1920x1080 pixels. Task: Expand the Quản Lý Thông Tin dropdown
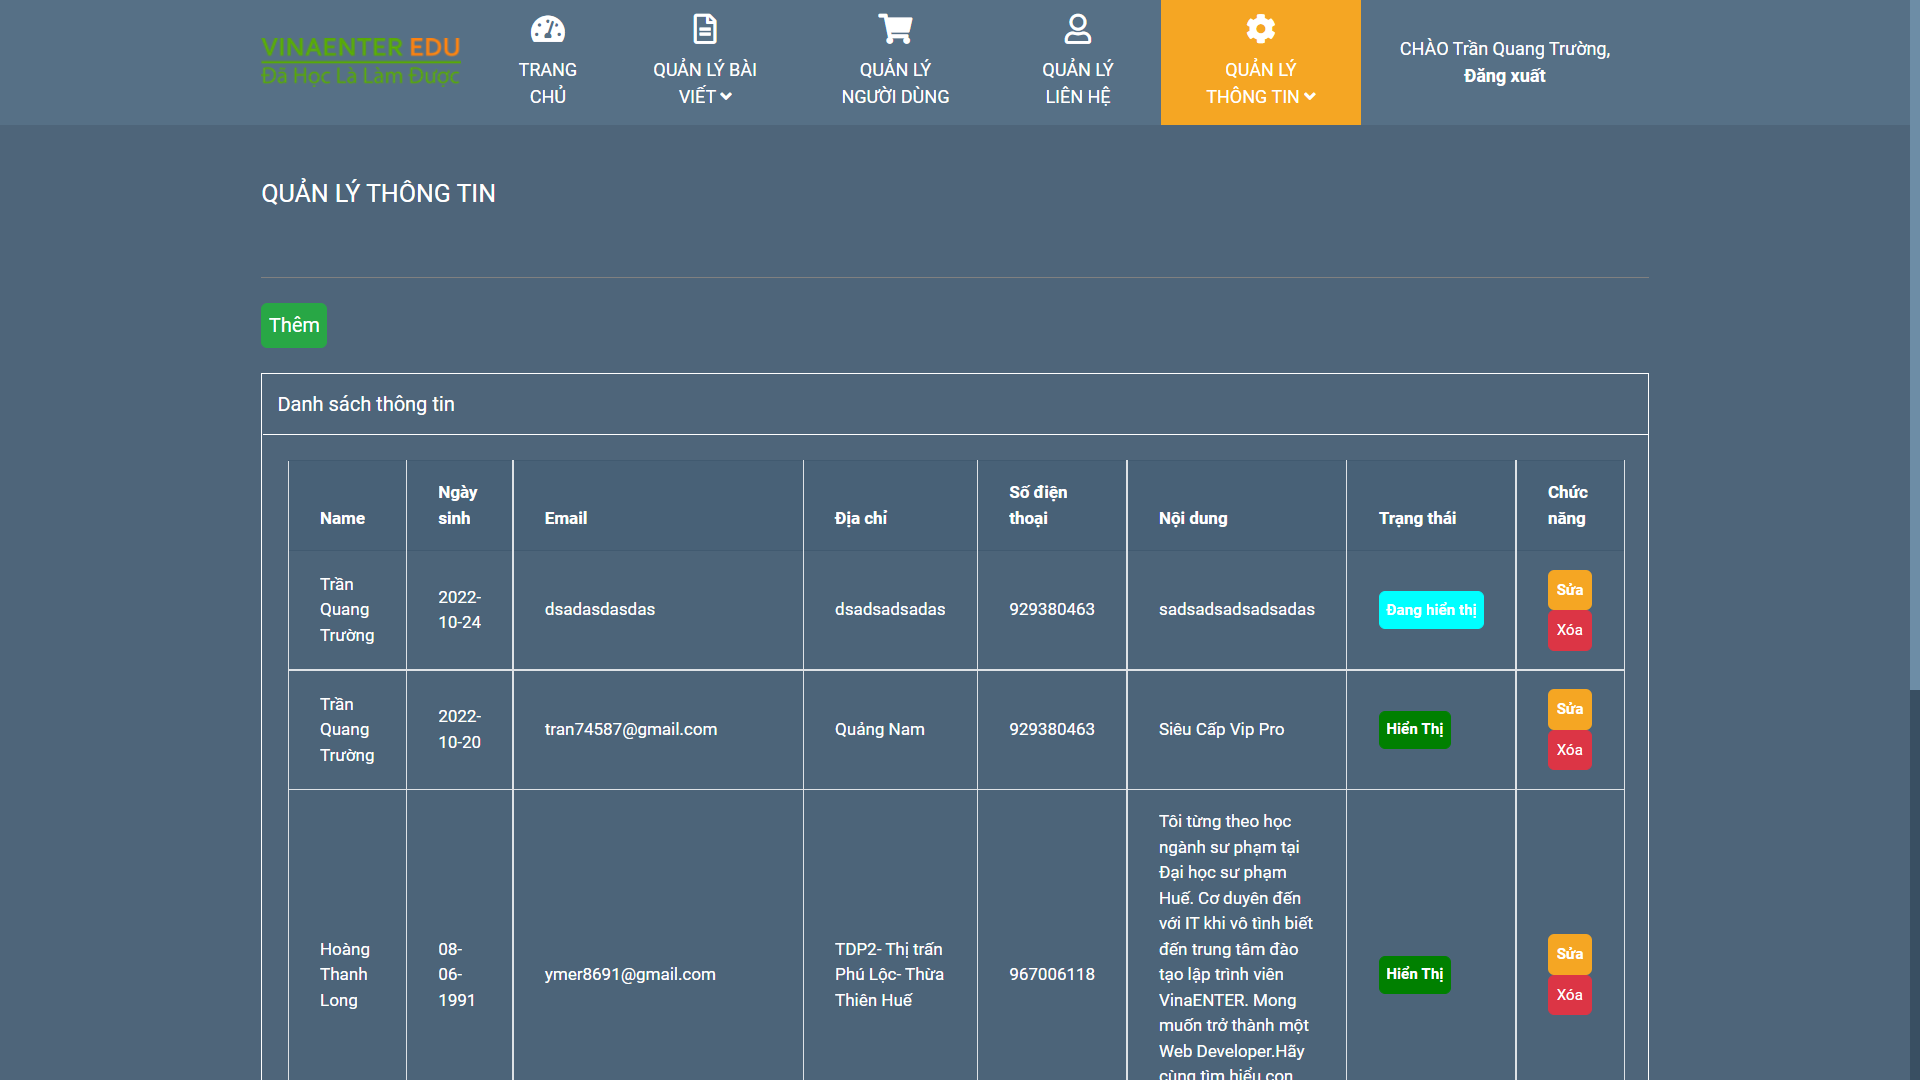[x=1260, y=83]
